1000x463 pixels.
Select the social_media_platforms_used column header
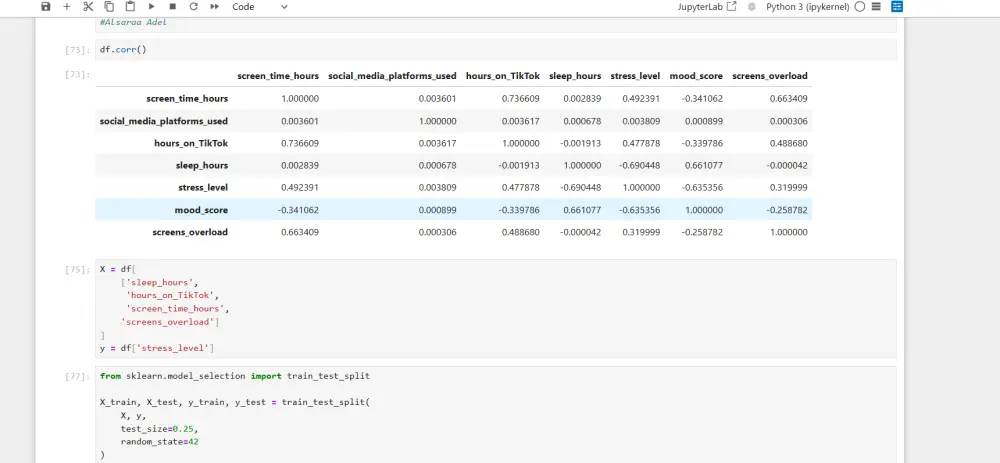click(x=392, y=76)
